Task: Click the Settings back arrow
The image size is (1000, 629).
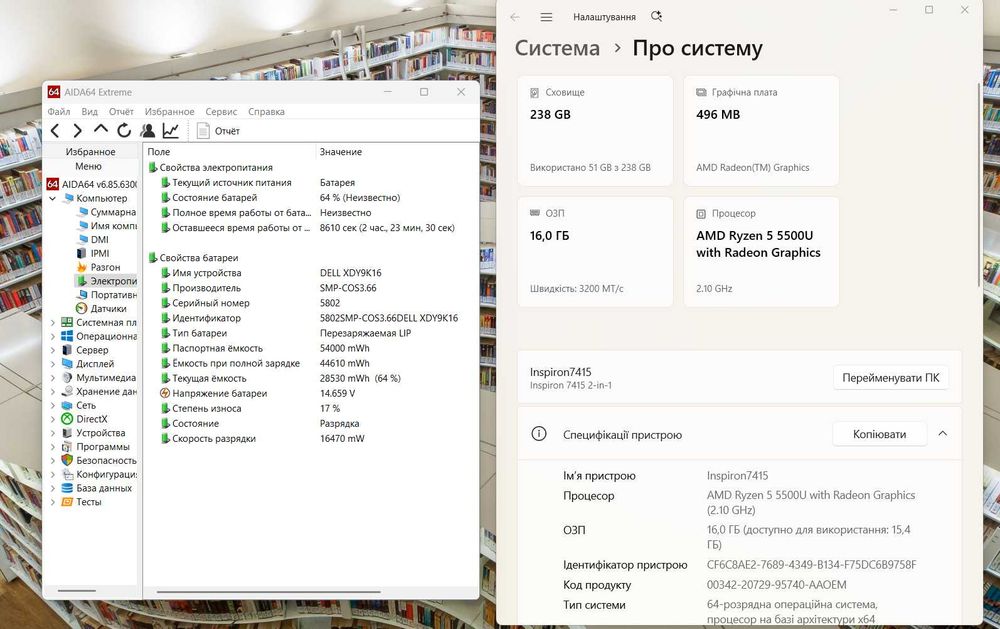Action: click(x=515, y=17)
